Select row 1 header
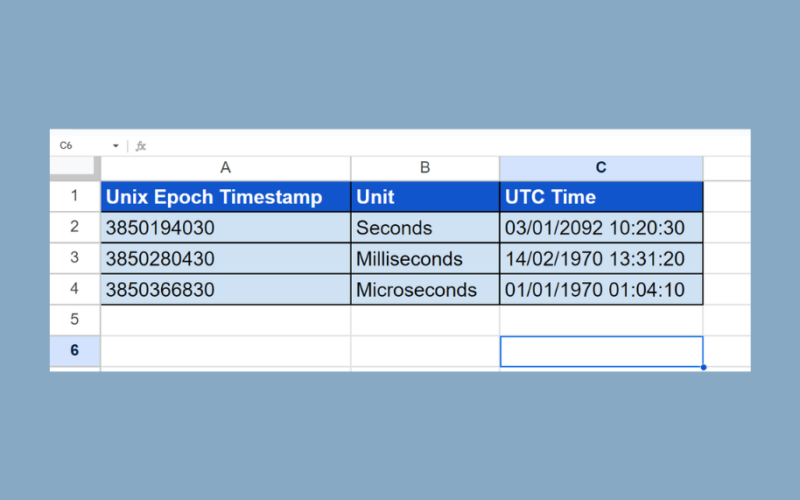 click(75, 197)
